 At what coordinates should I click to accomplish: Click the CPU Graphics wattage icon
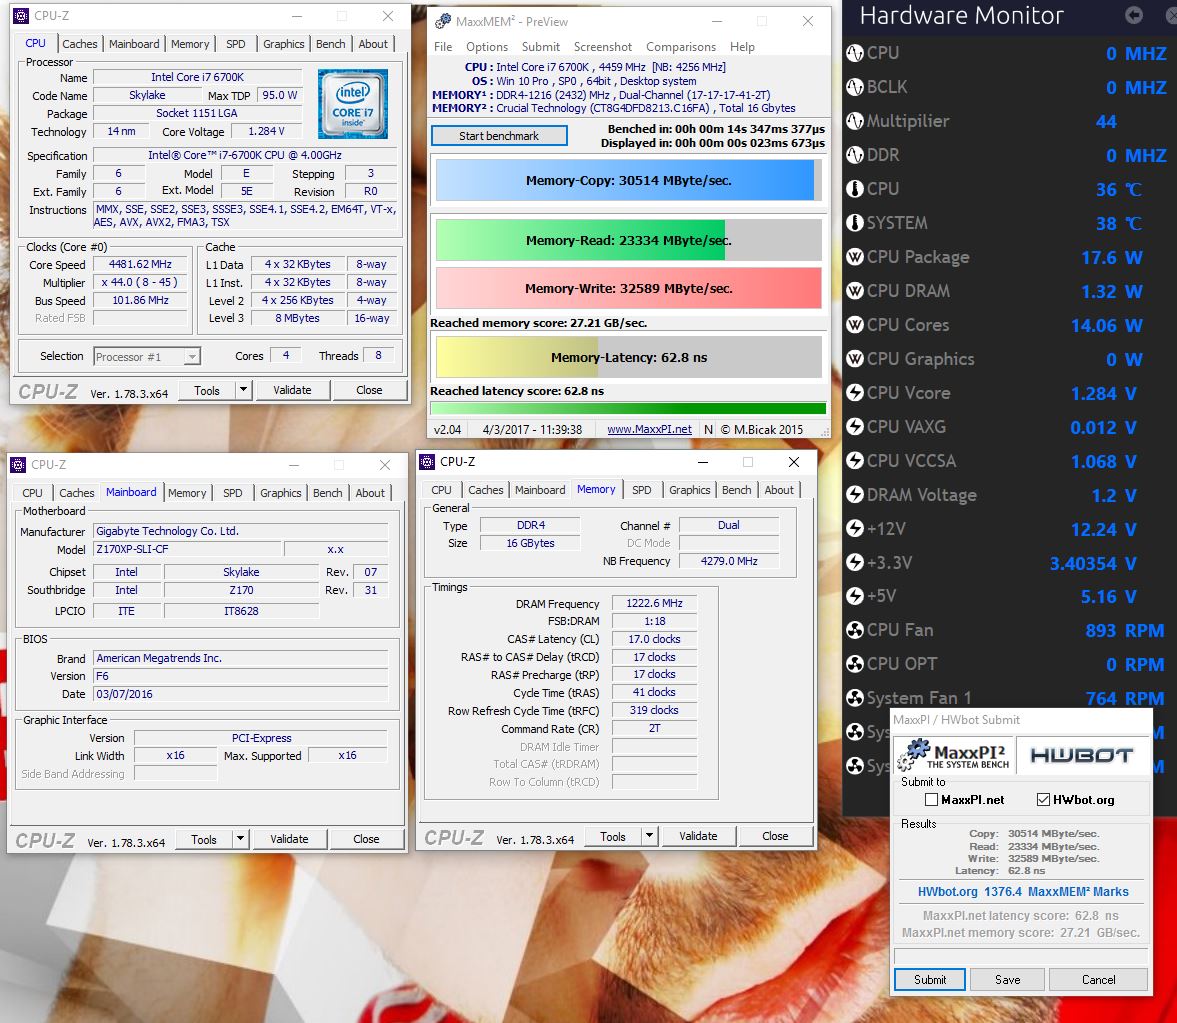click(x=855, y=359)
